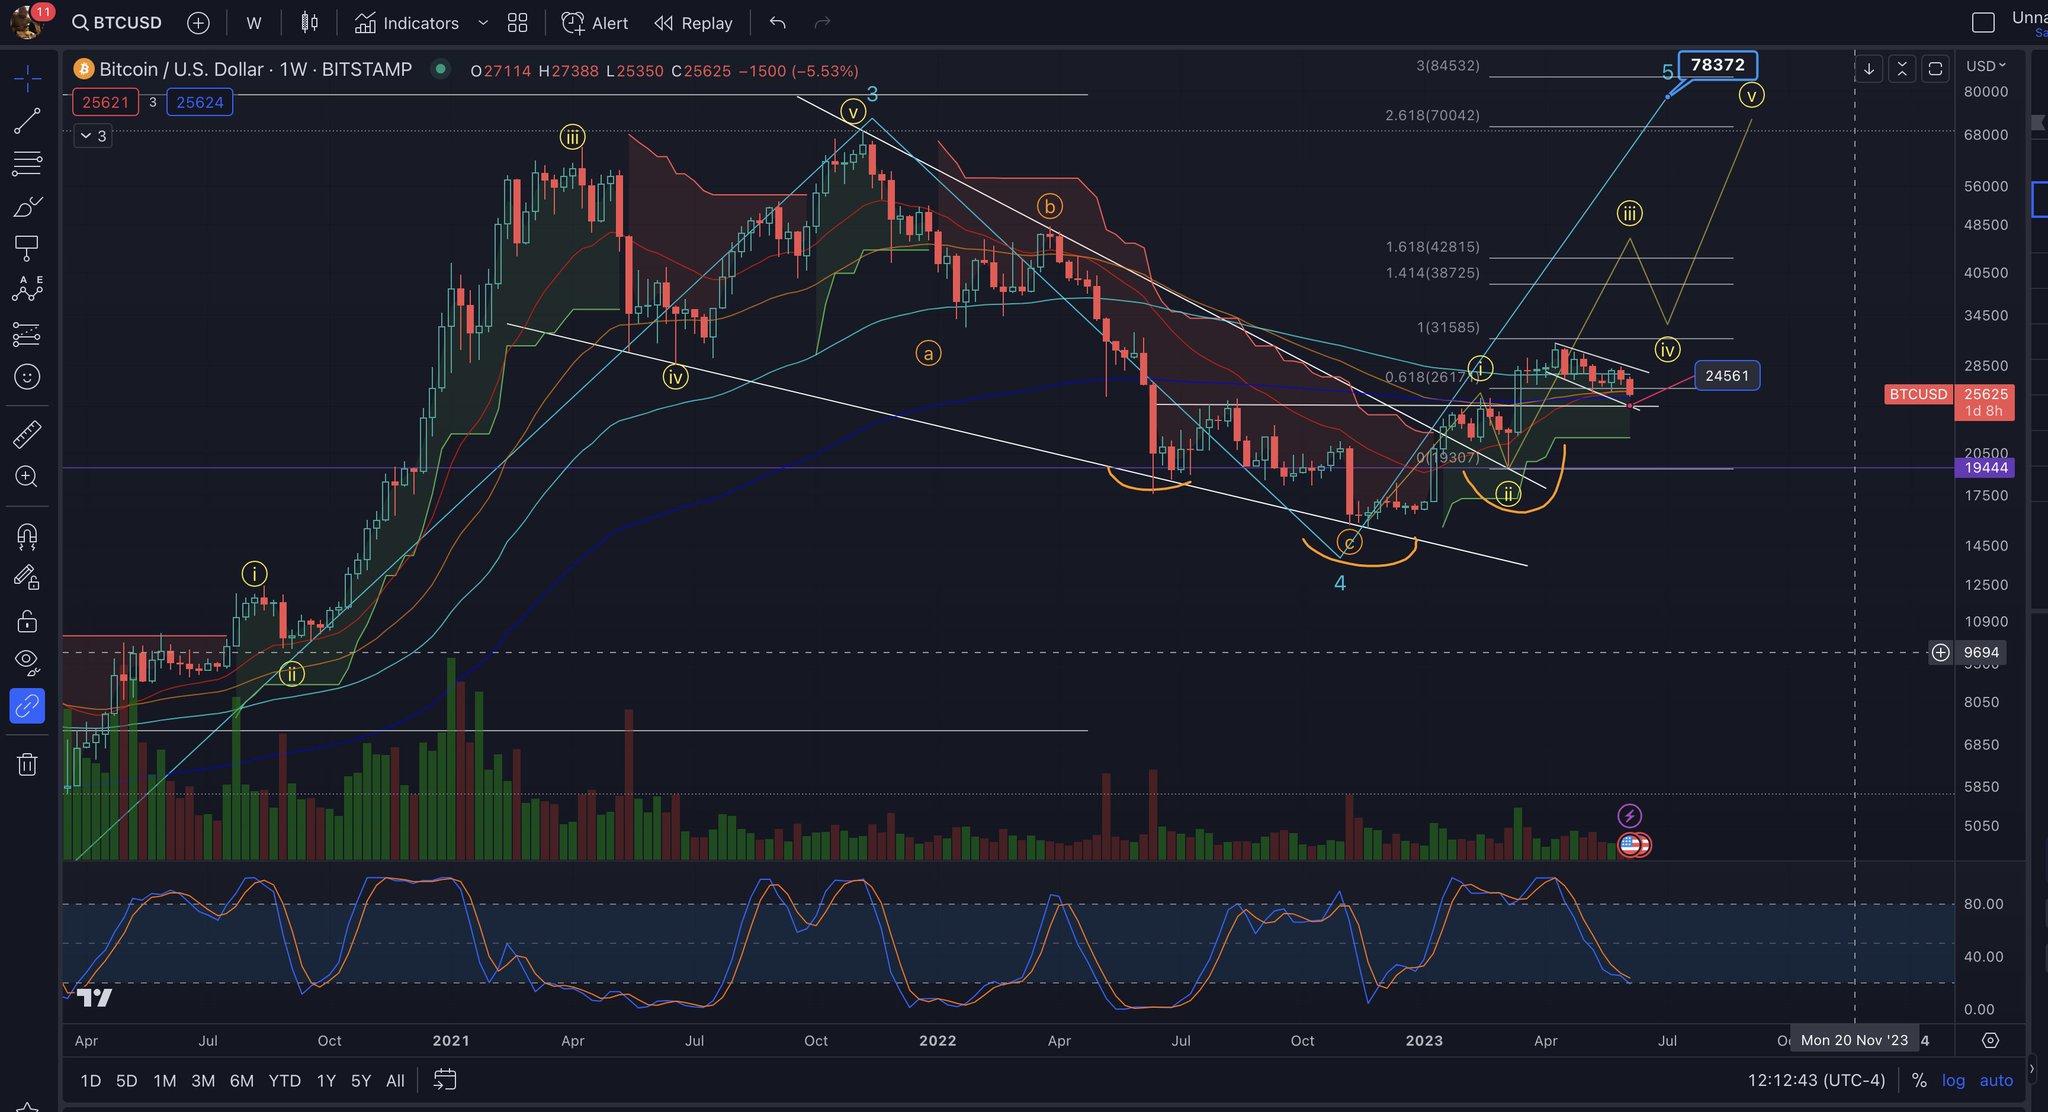Select the All time range
The width and height of the screenshot is (2048, 1112).
pyautogui.click(x=395, y=1080)
